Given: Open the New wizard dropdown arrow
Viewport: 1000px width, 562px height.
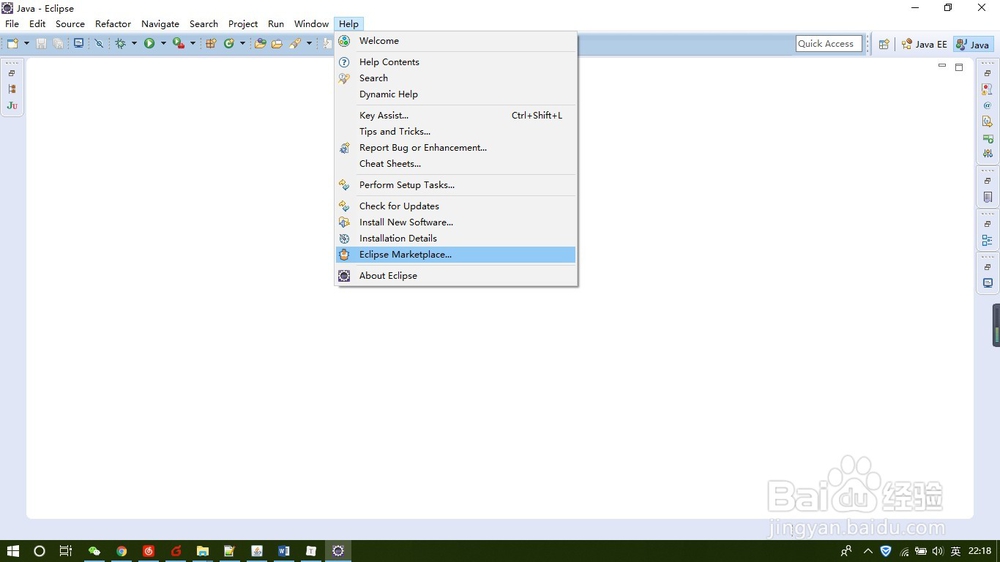Looking at the screenshot, I should (x=26, y=43).
